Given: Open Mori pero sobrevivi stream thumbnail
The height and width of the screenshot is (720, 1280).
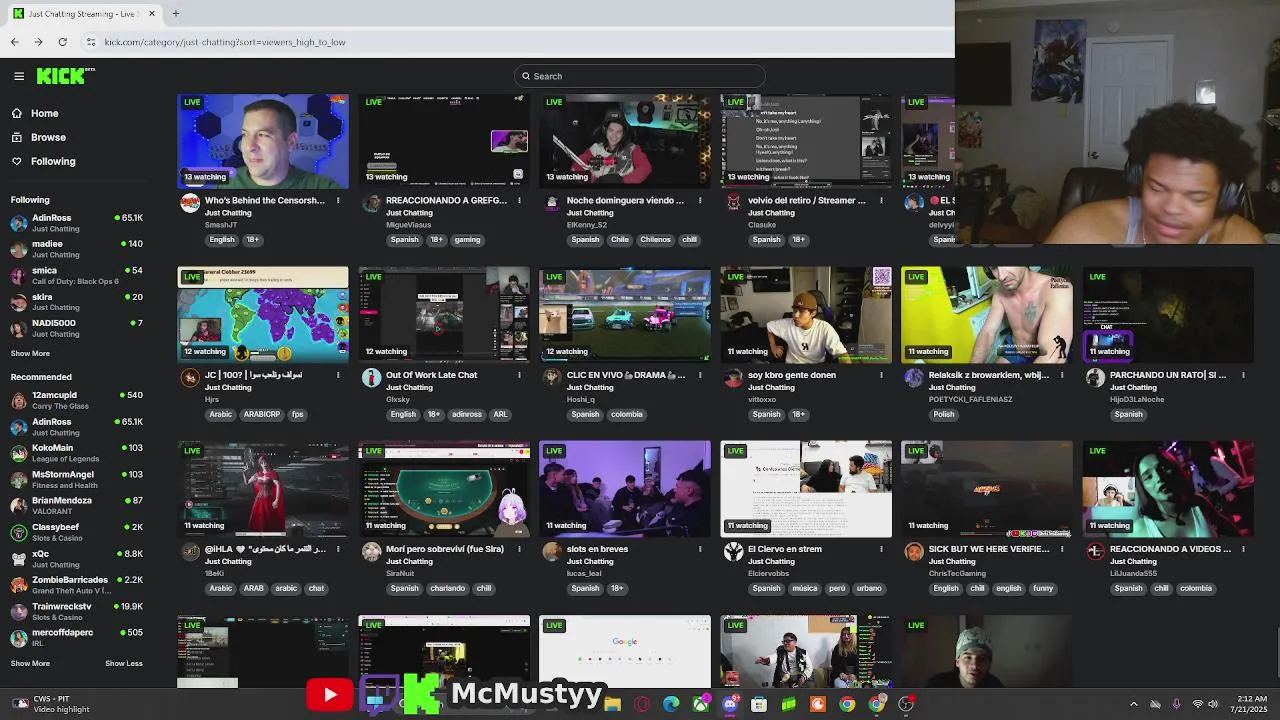Looking at the screenshot, I should click(x=444, y=489).
